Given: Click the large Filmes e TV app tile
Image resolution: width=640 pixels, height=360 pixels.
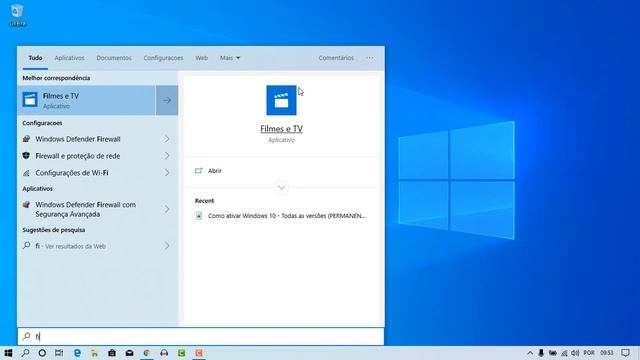Looking at the screenshot, I should click(281, 100).
